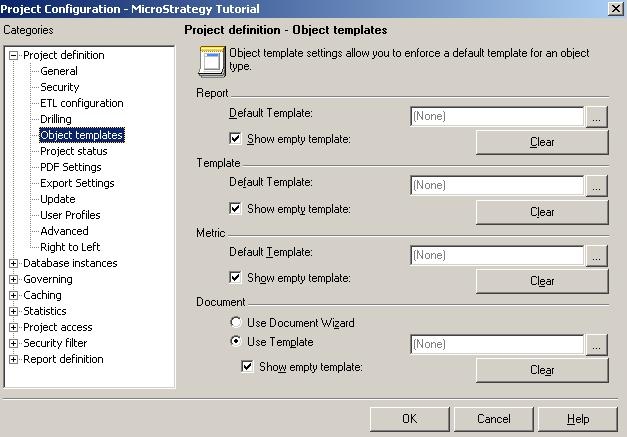Open the Drilling category
The image size is (627, 437).
(x=56, y=119)
